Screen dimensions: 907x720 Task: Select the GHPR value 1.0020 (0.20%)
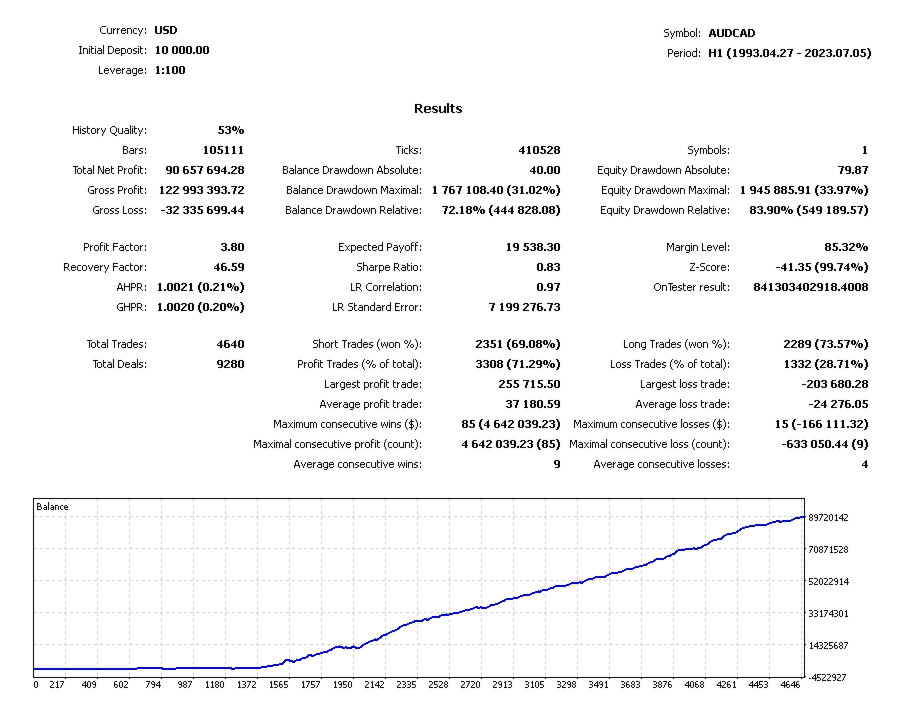point(201,307)
